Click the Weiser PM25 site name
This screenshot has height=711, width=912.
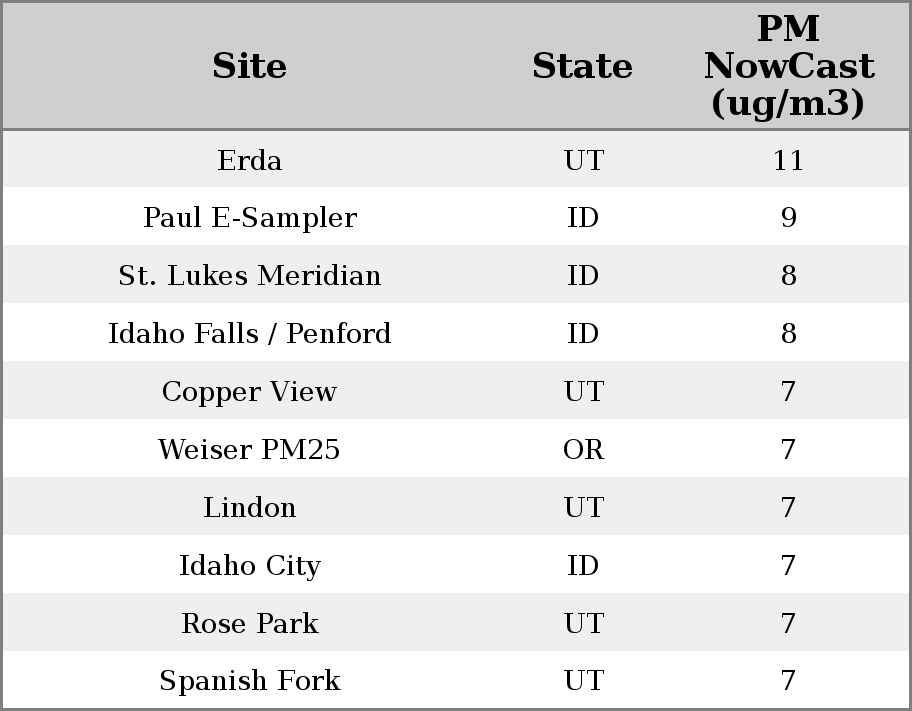pos(250,450)
